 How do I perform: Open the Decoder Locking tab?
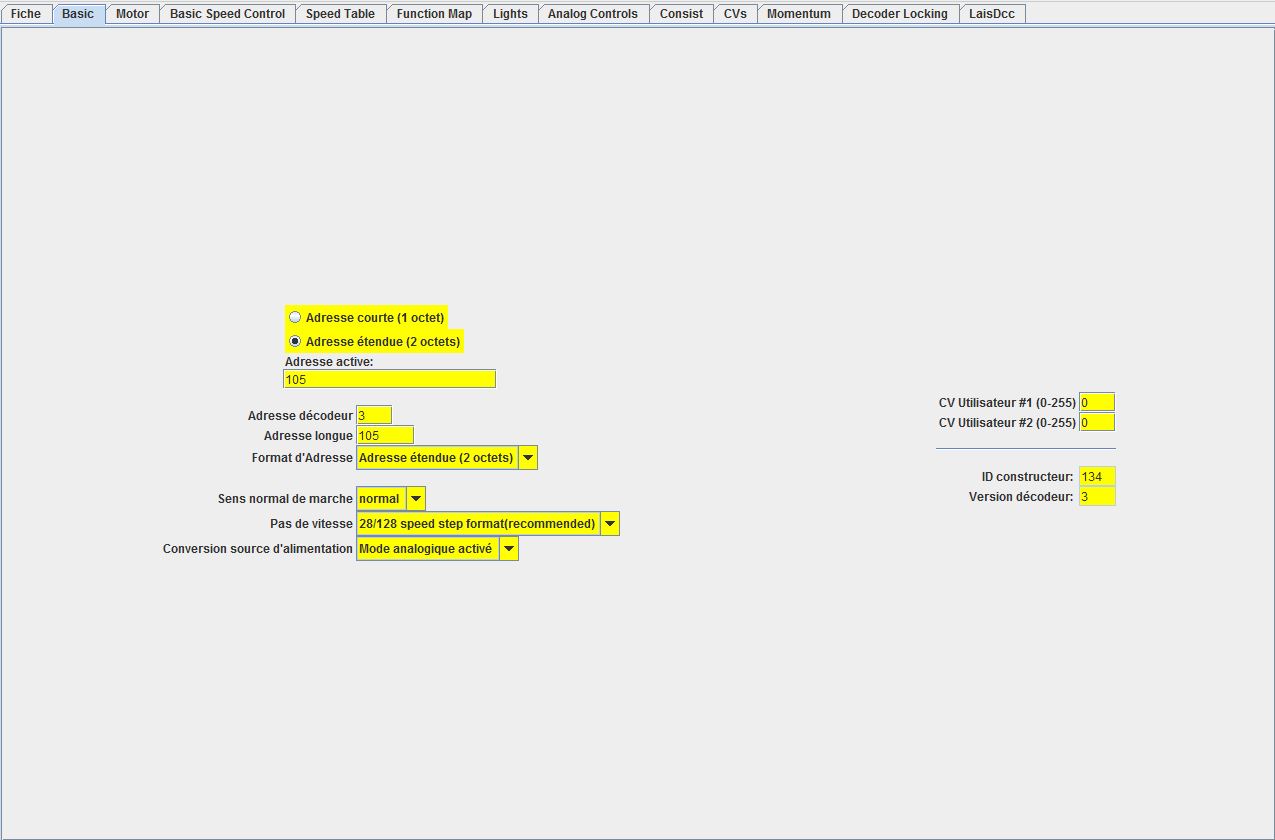pyautogui.click(x=900, y=14)
